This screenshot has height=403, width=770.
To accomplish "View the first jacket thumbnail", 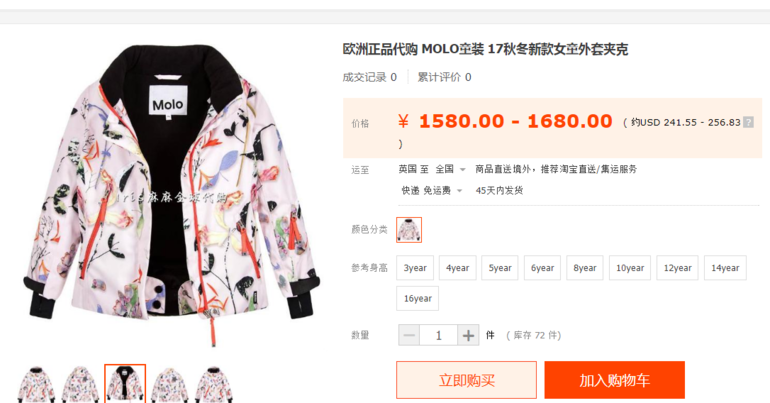I will click(36, 384).
